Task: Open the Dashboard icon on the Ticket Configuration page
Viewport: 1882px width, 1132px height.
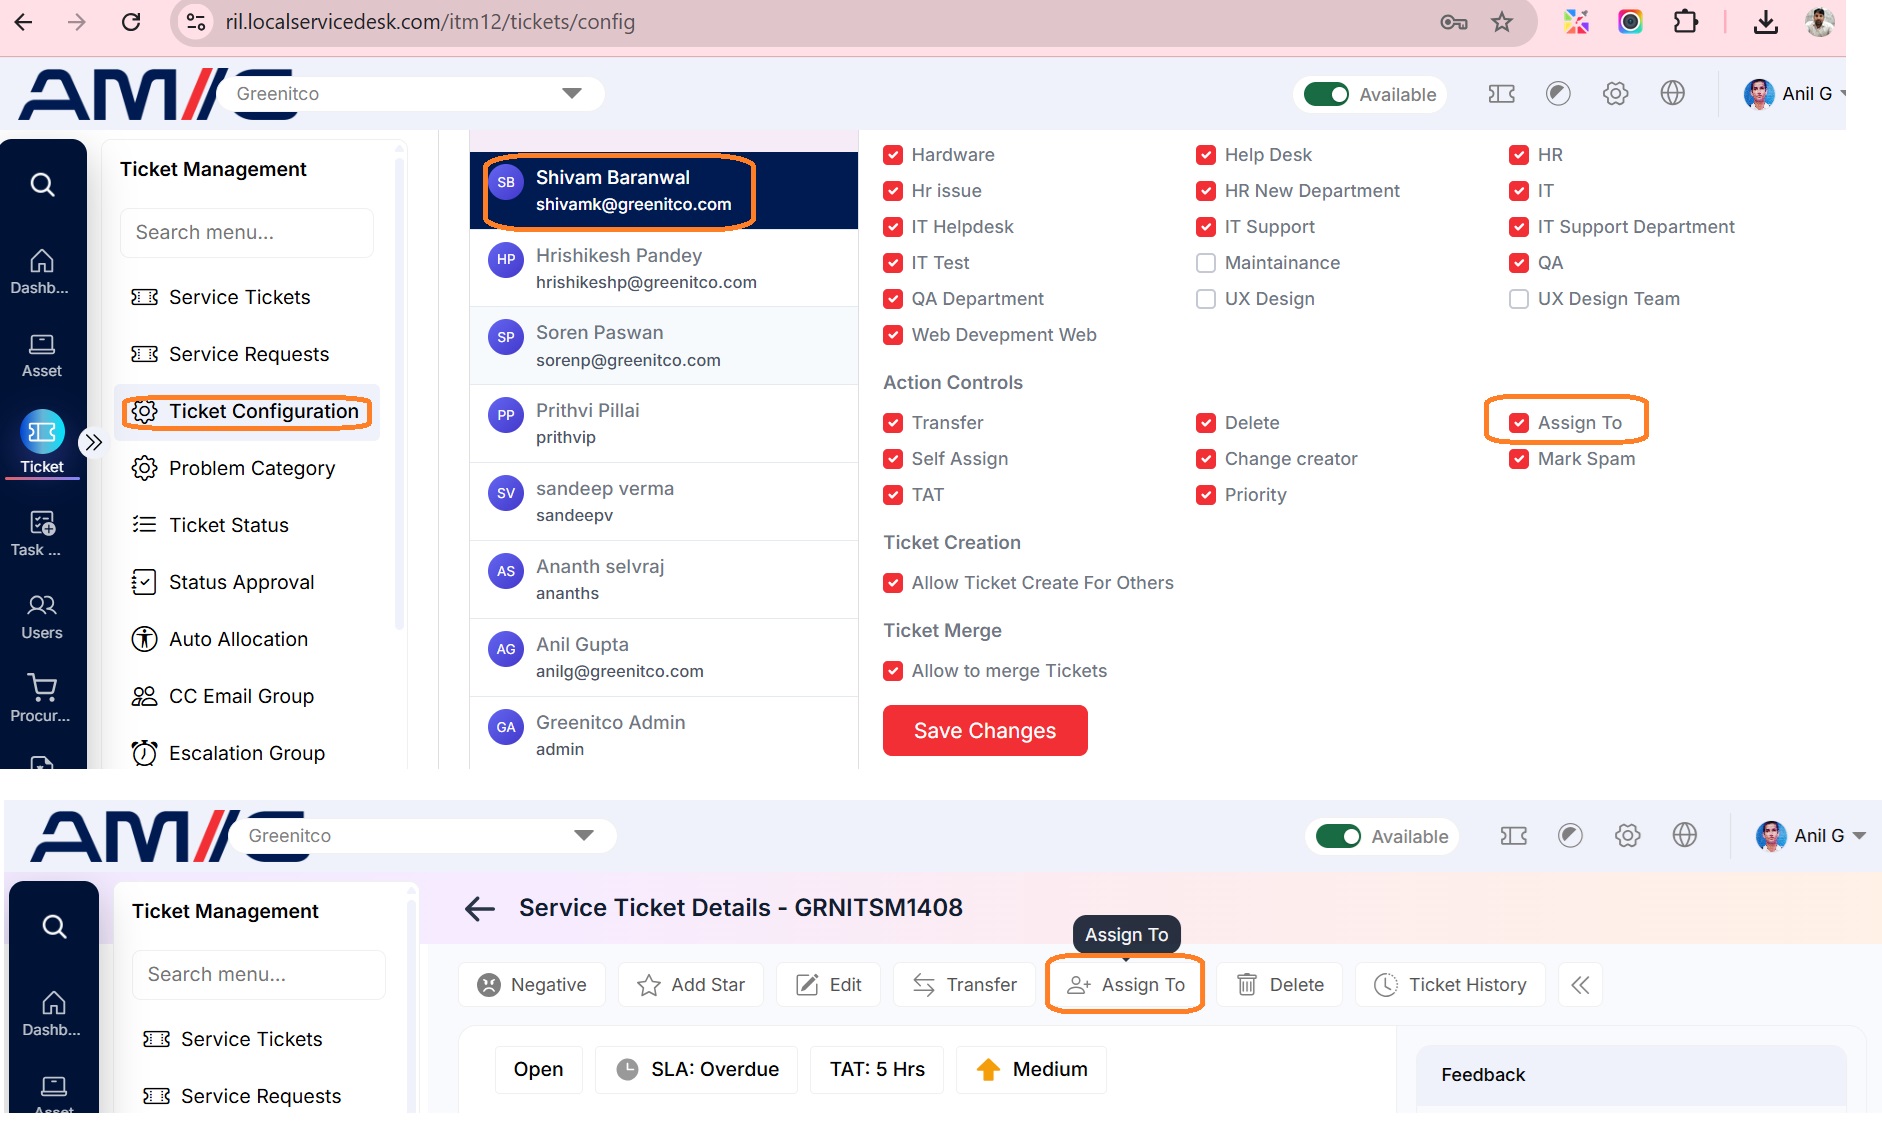Action: tap(42, 272)
